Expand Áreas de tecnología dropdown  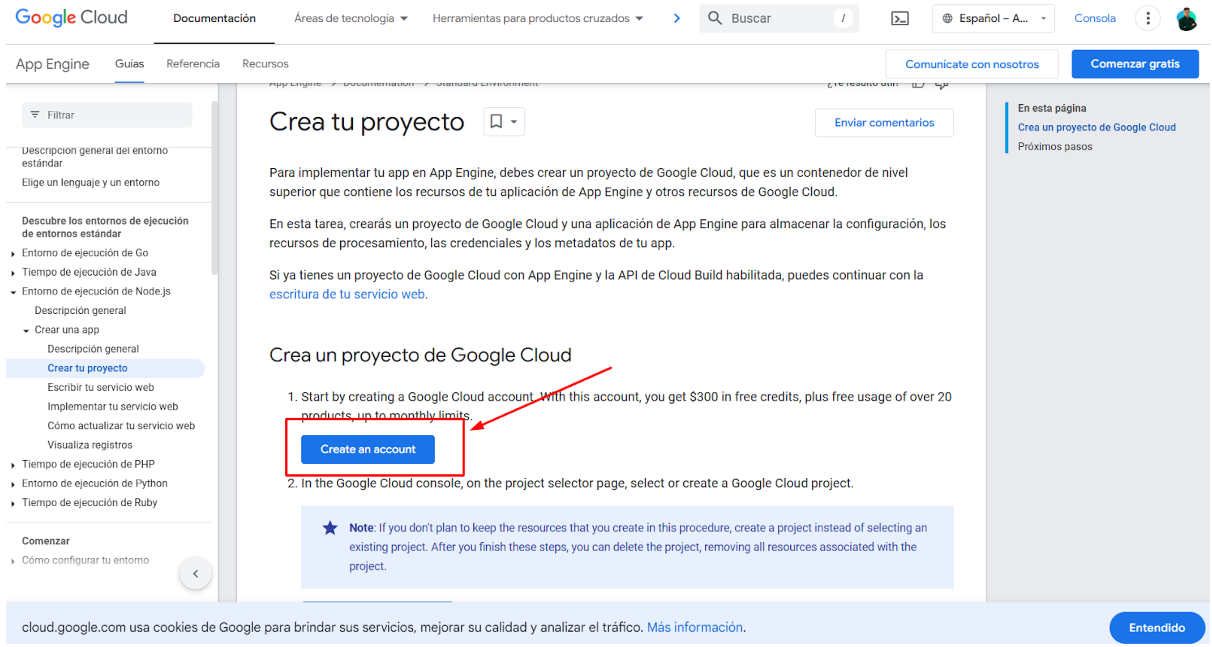pos(351,18)
